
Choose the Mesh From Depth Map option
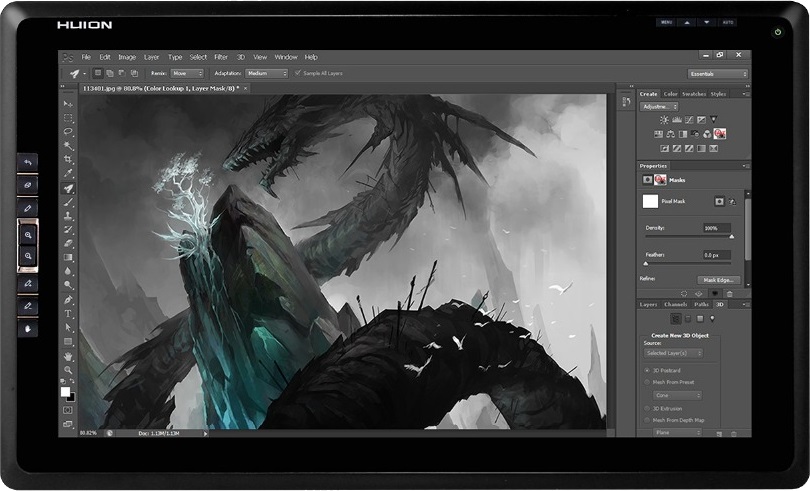point(647,420)
